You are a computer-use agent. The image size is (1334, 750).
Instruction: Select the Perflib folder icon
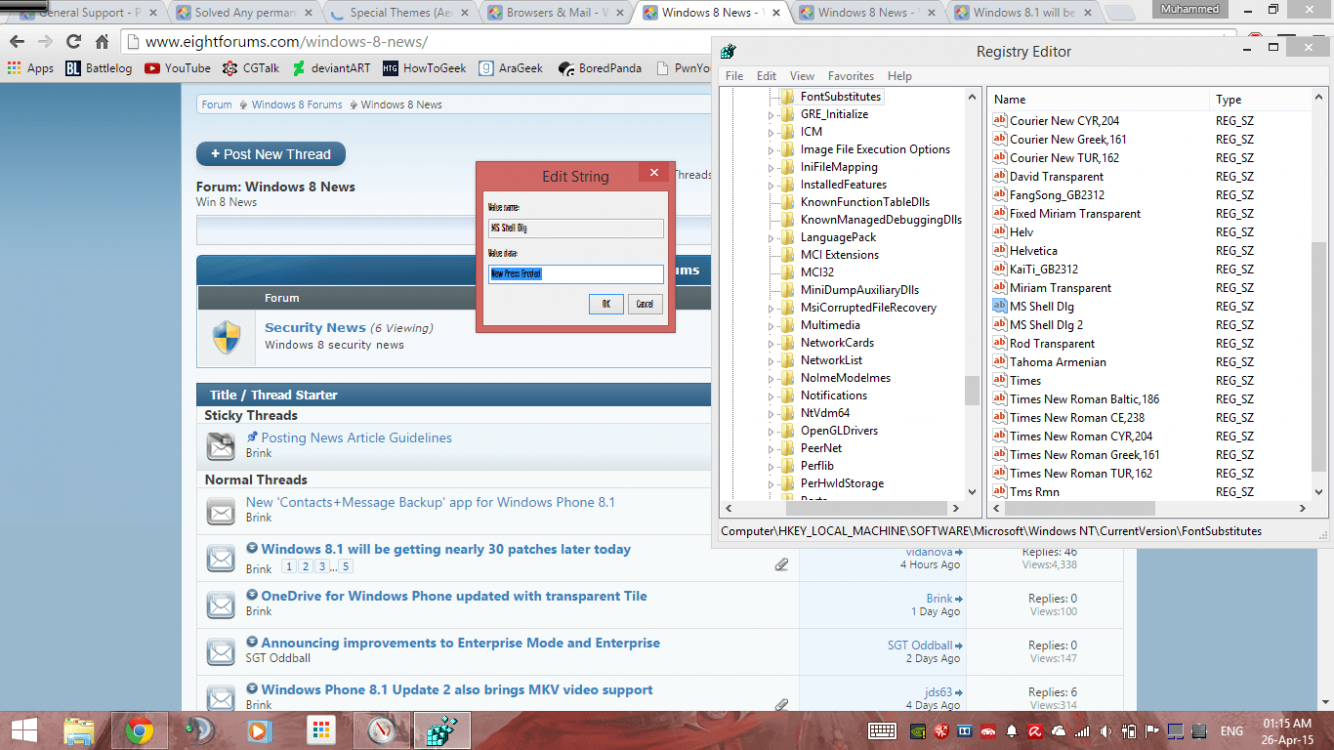pos(787,466)
